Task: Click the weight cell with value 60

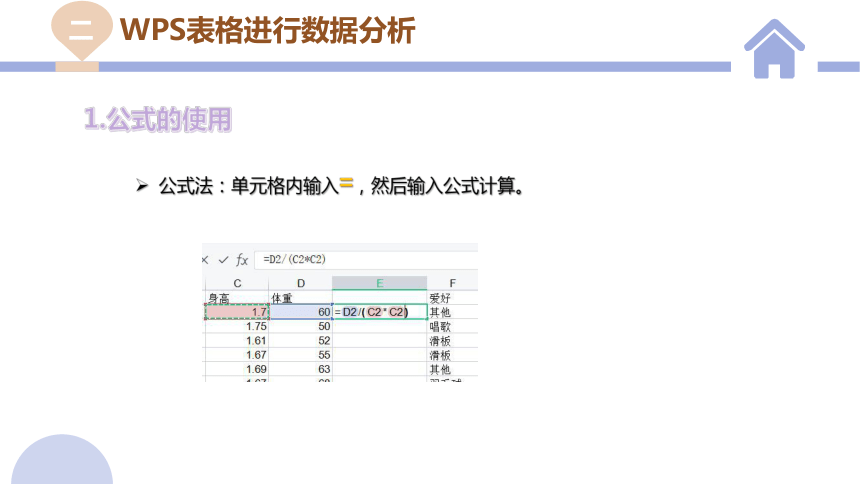Action: point(301,312)
